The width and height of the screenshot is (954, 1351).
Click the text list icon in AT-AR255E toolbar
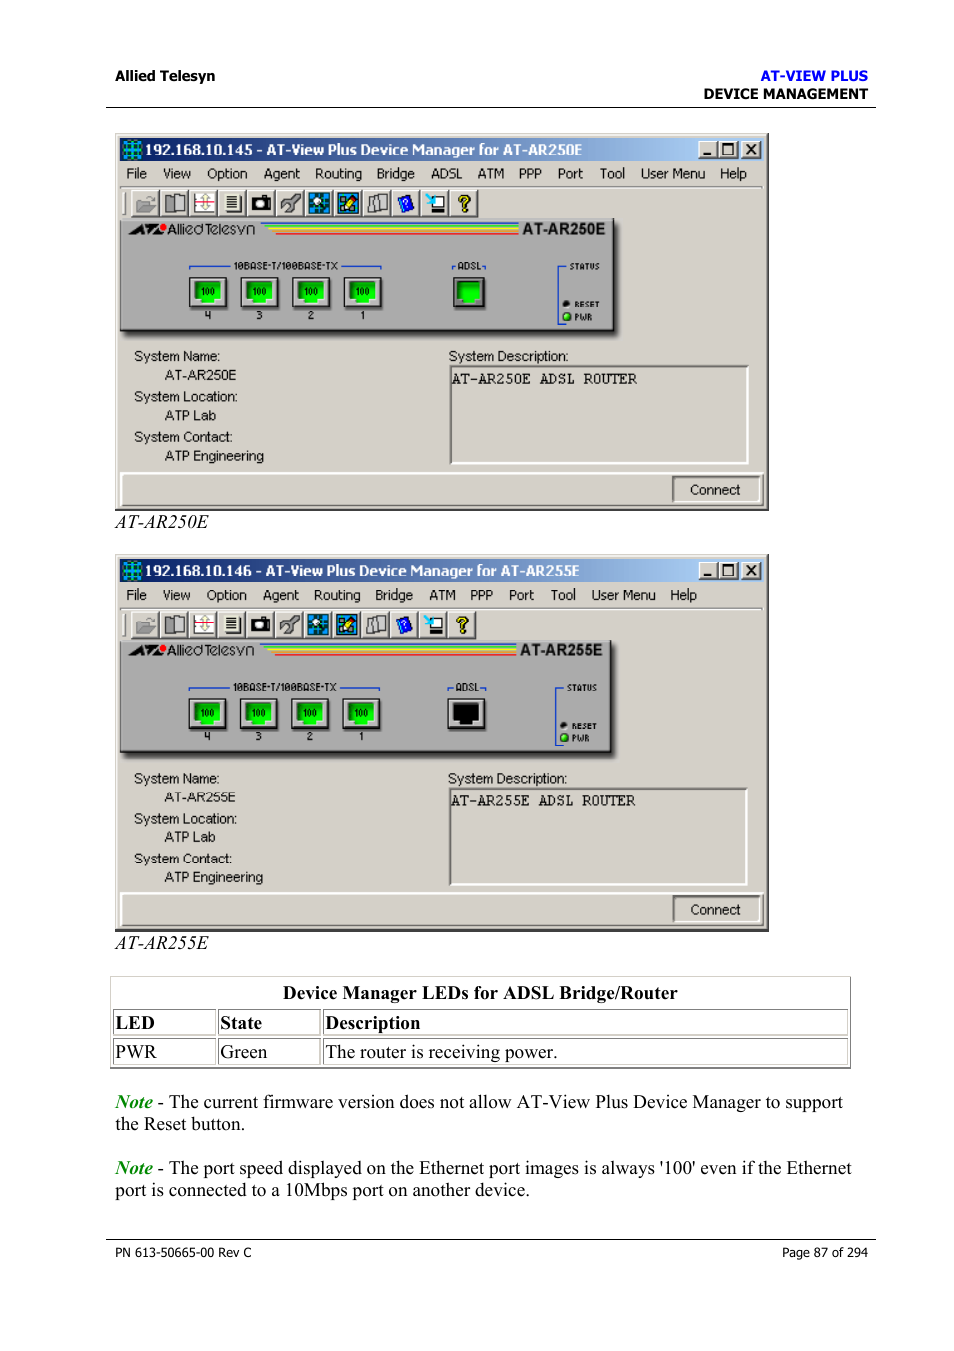pyautogui.click(x=232, y=625)
